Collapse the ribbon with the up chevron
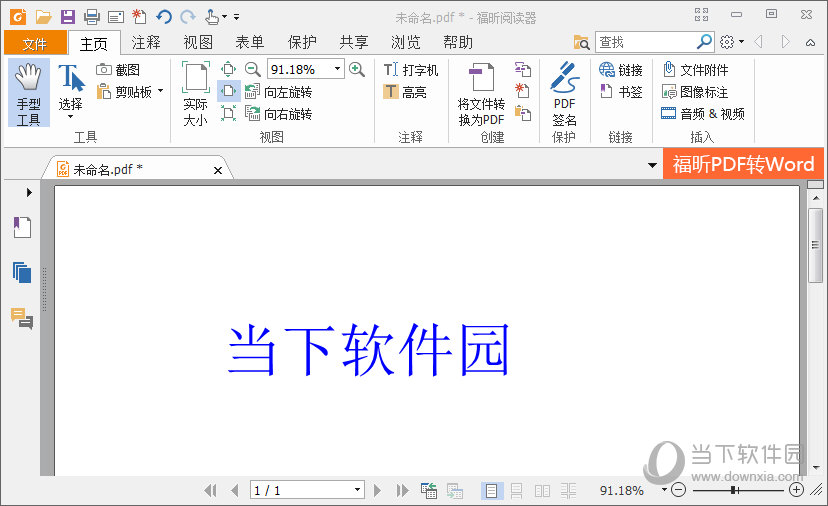 click(x=810, y=42)
